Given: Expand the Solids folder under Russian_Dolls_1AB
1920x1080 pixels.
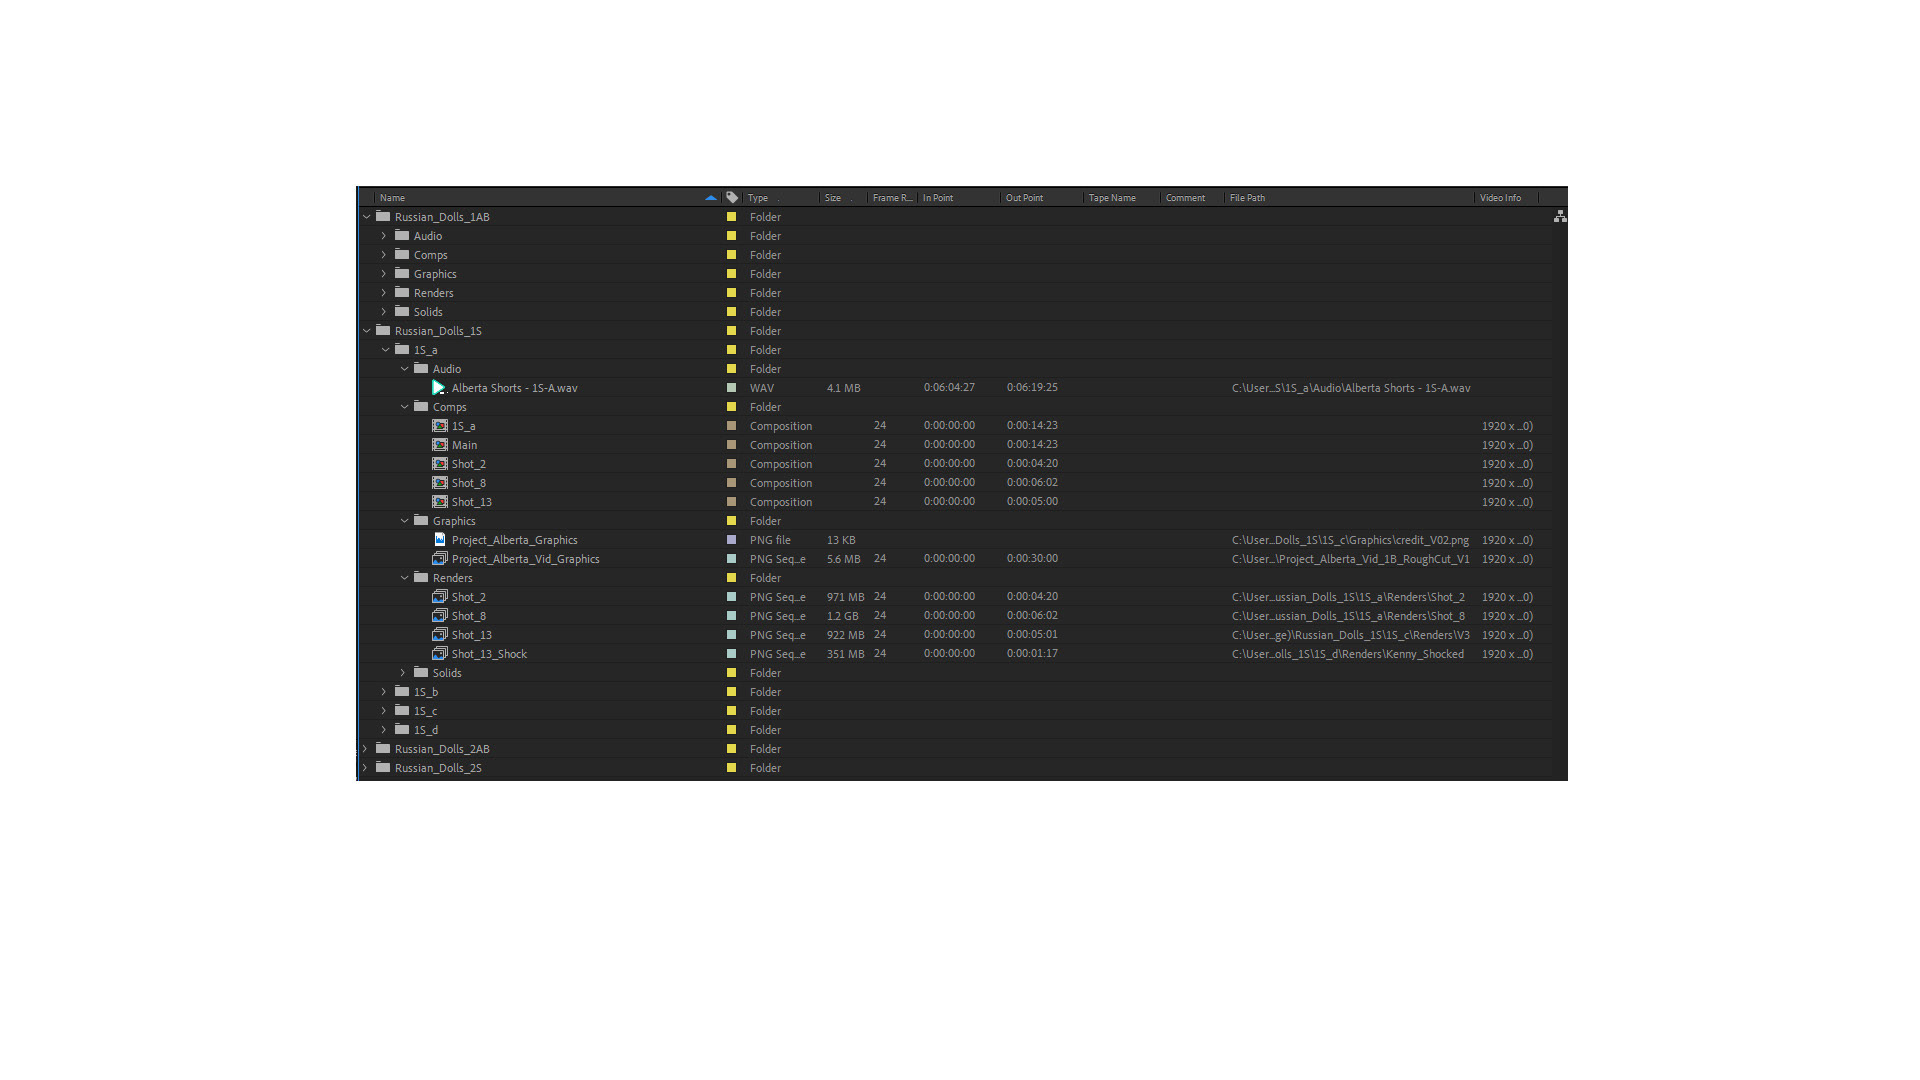Looking at the screenshot, I should click(384, 312).
